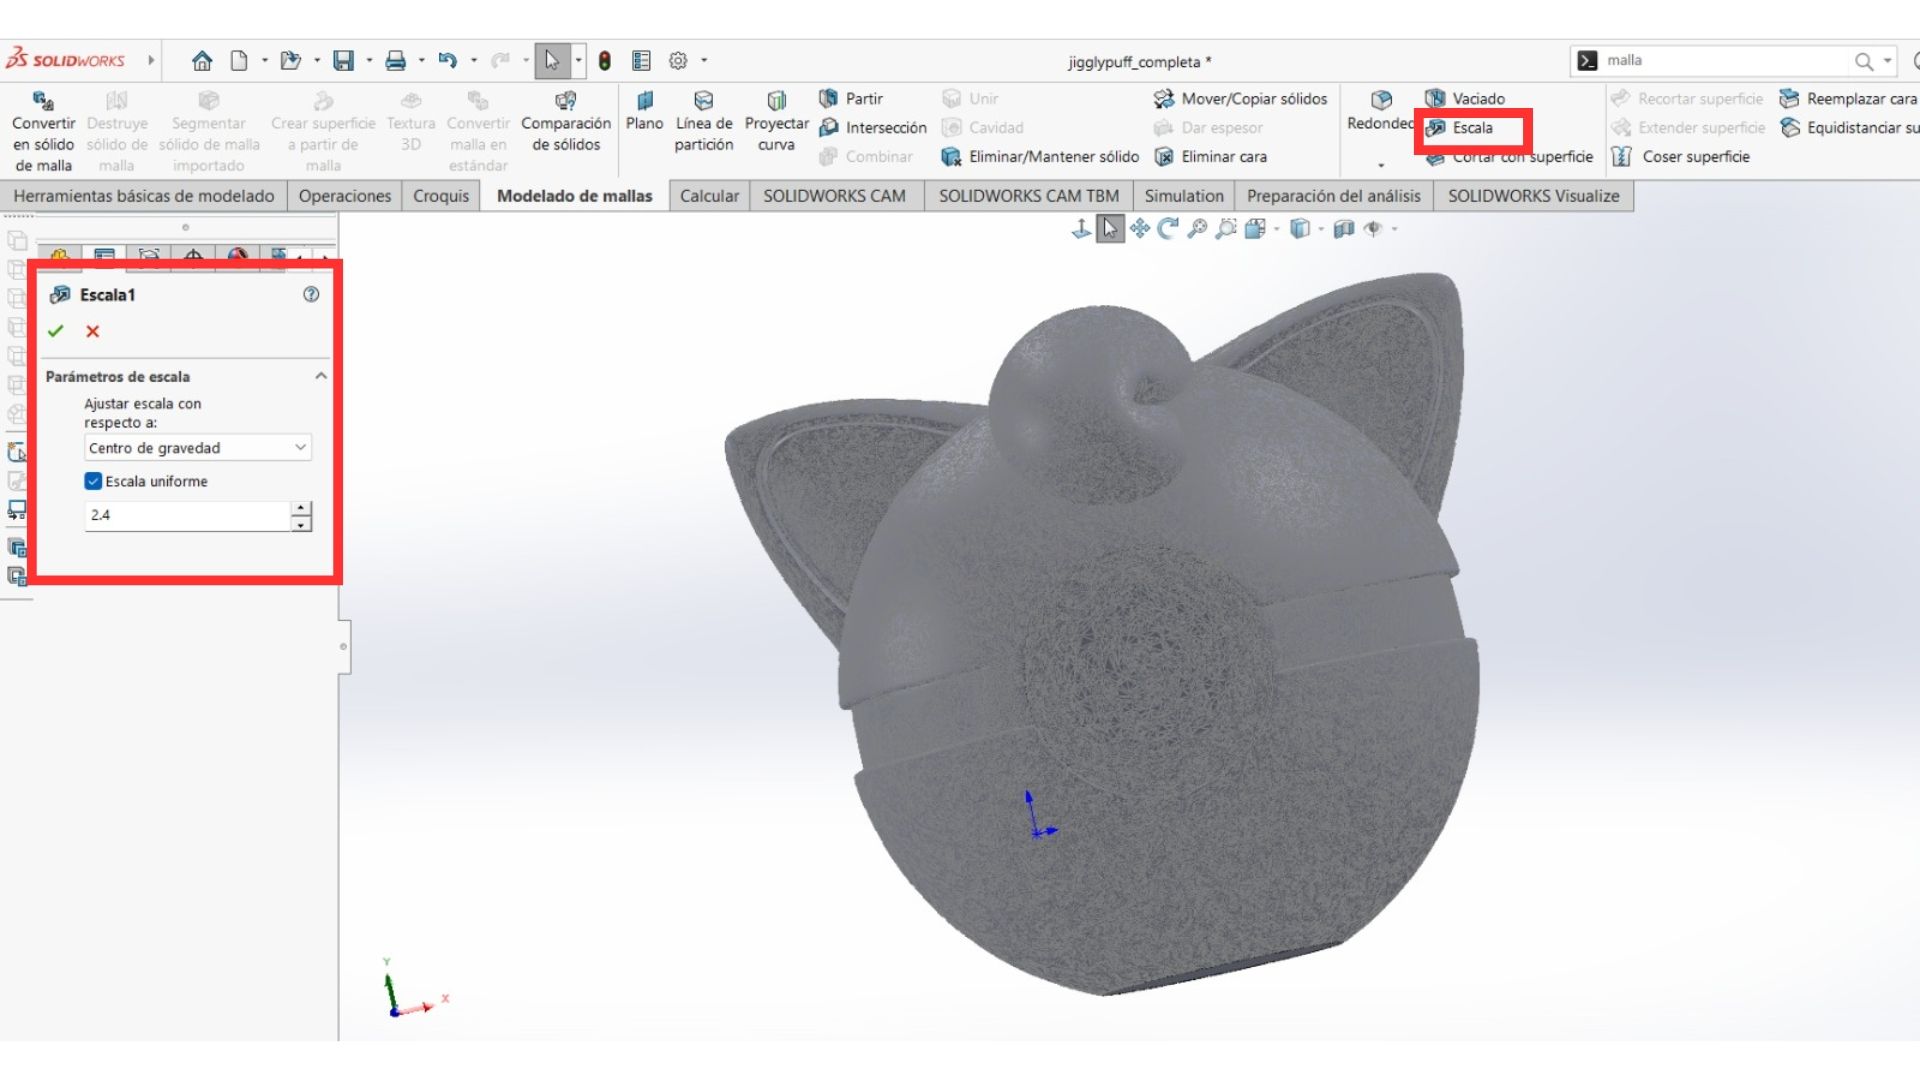Switch to the Calcular tab
The image size is (1920, 1080).
(709, 196)
